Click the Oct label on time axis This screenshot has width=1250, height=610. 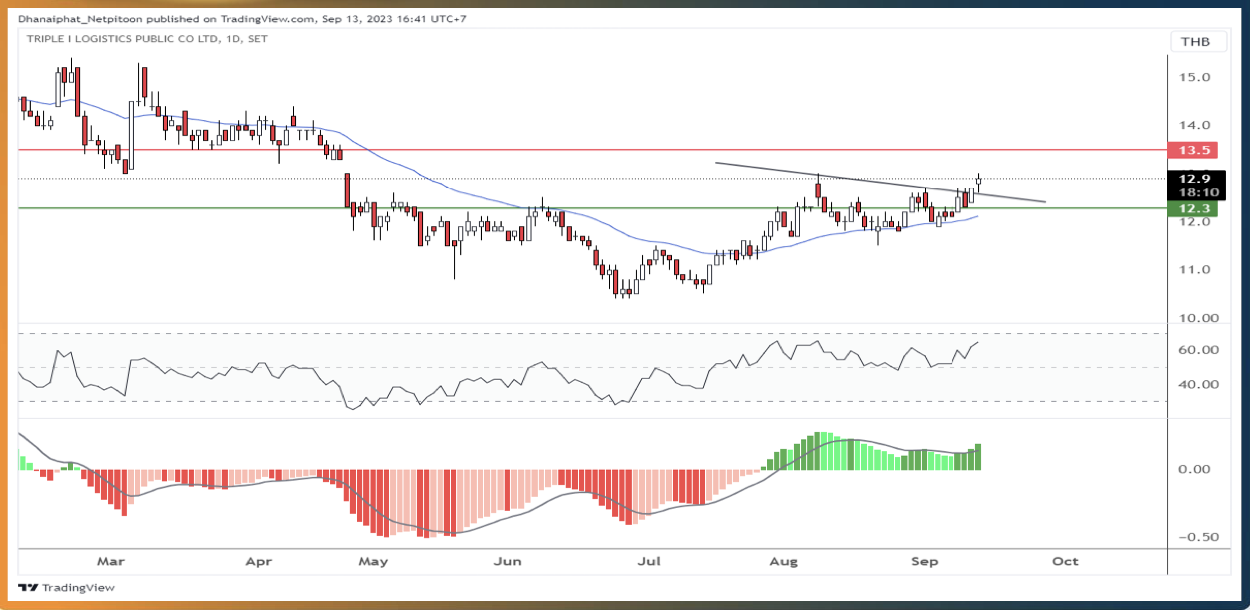(x=1066, y=561)
